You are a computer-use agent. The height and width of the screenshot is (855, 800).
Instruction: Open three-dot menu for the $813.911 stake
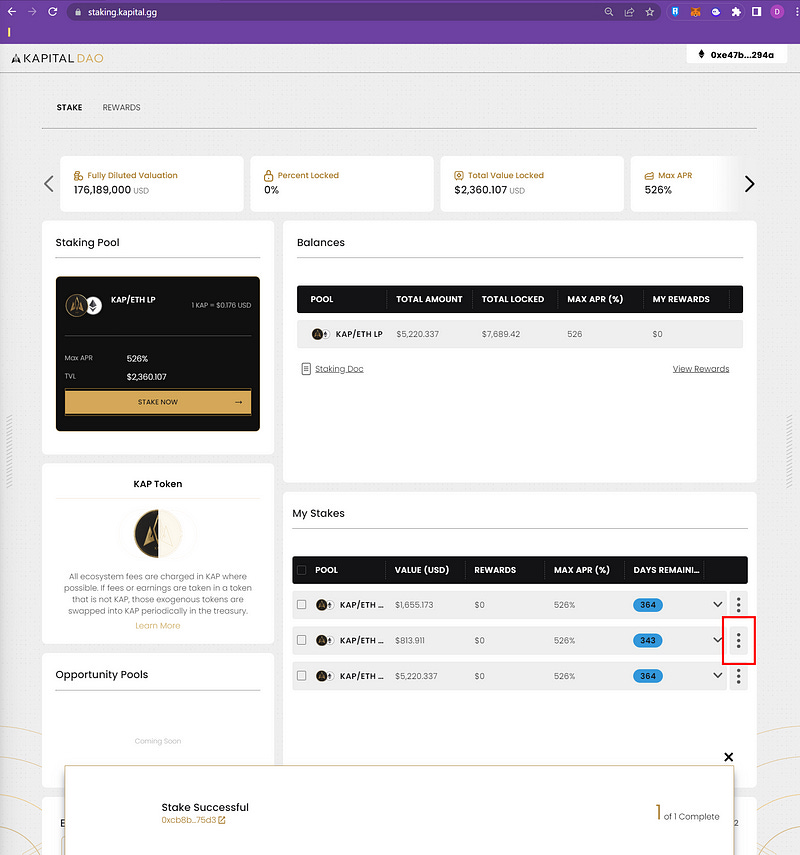click(738, 640)
